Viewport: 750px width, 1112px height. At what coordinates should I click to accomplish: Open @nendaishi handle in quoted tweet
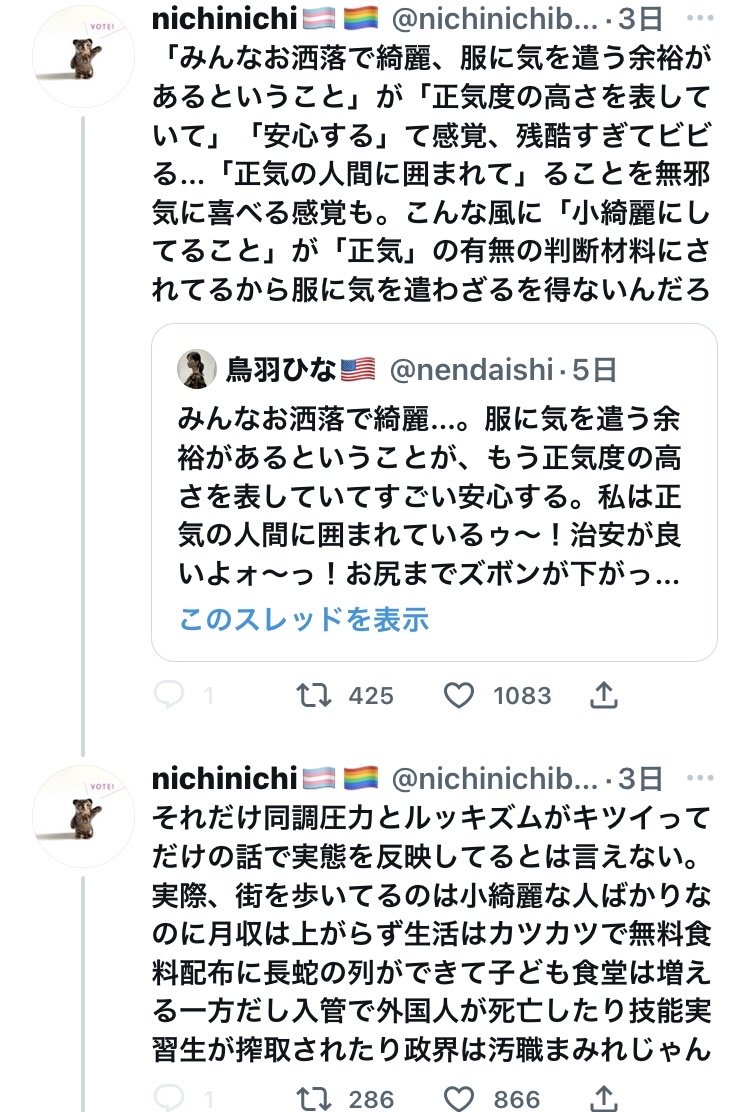[x=469, y=371]
